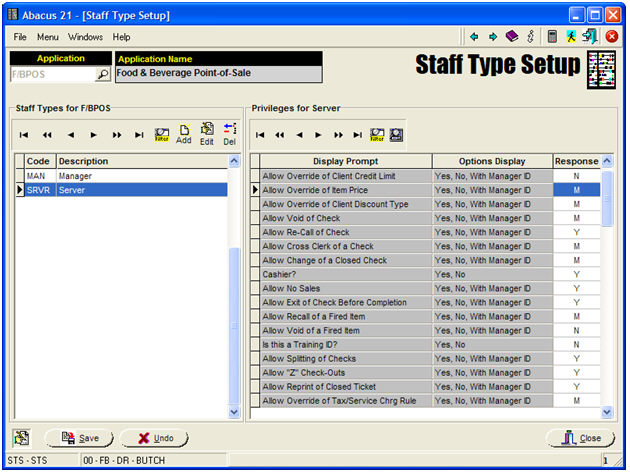
Task: Click the Application lookup magnifier icon
Action: click(x=102, y=74)
